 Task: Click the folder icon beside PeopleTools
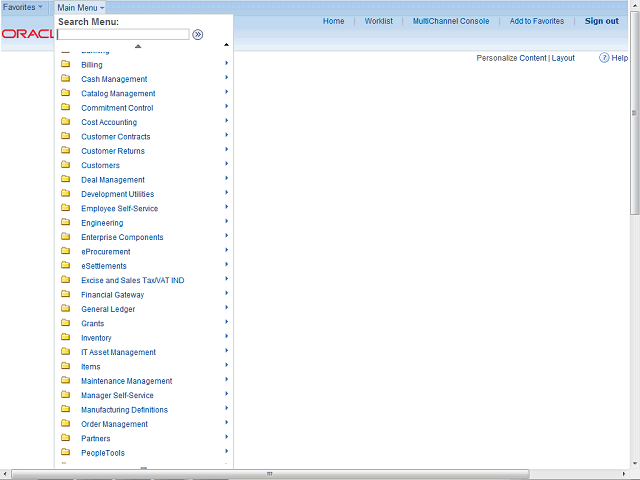tap(65, 452)
